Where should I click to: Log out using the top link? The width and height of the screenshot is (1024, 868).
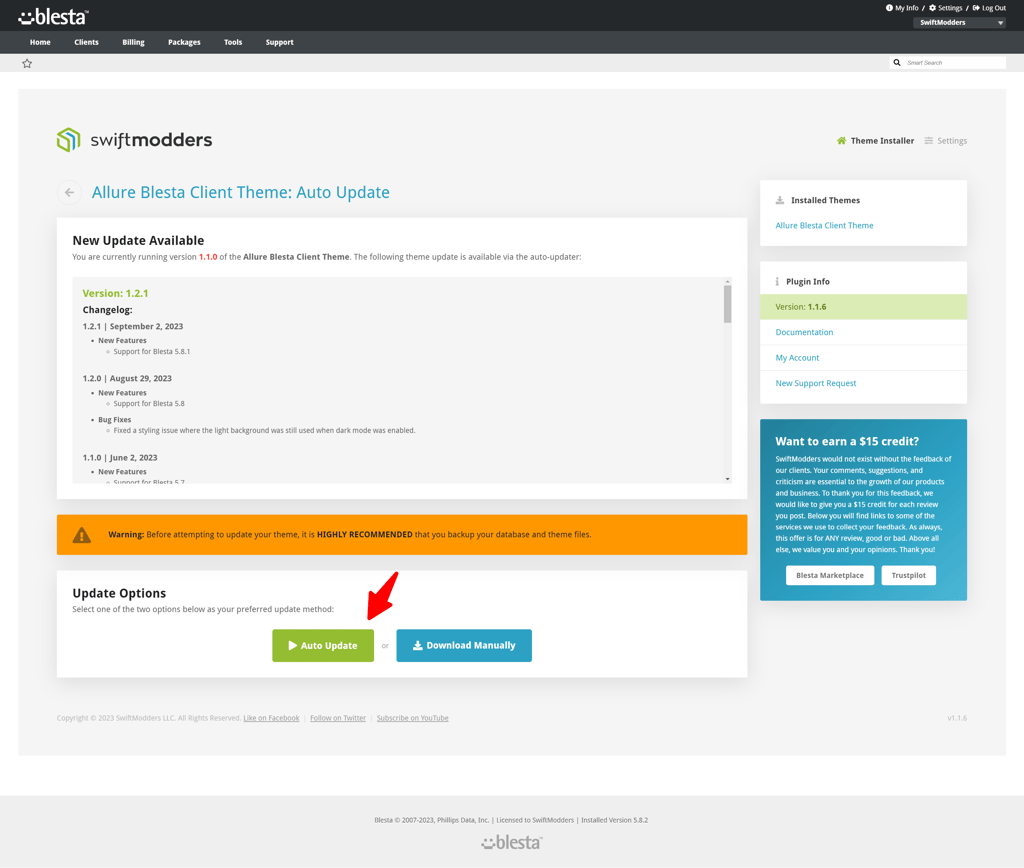pos(989,8)
